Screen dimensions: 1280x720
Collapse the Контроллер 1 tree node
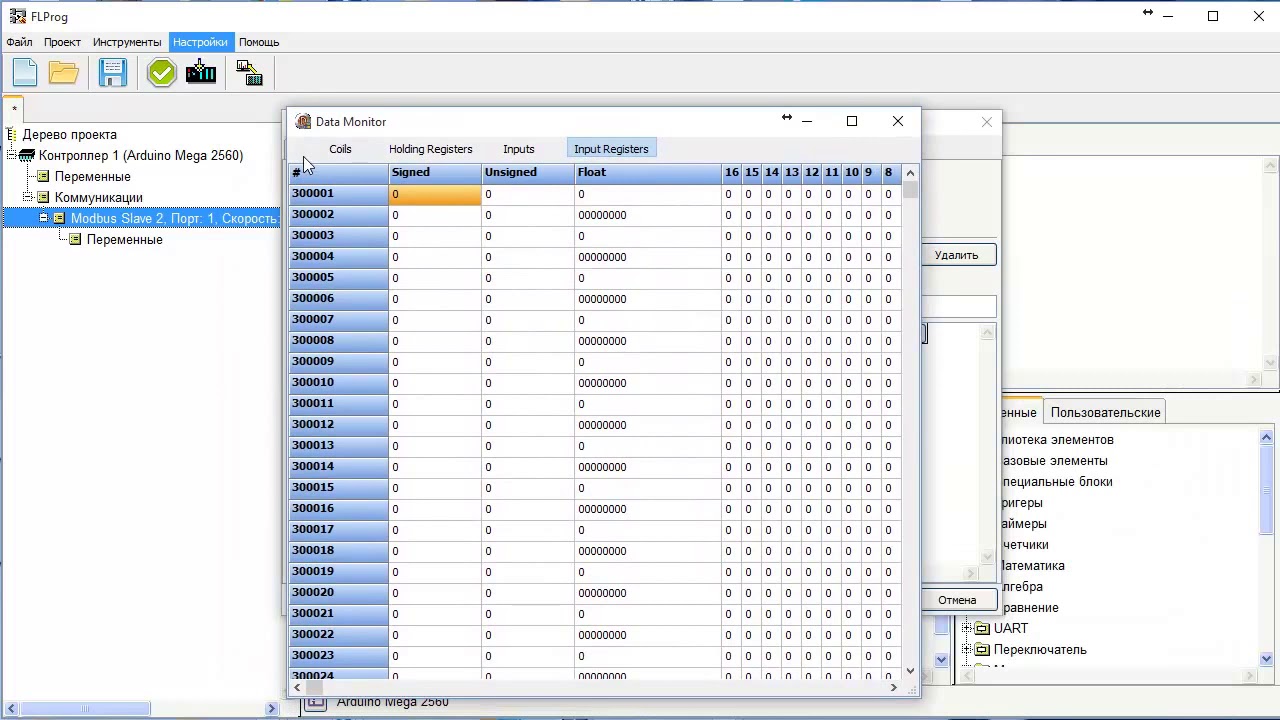[12, 156]
